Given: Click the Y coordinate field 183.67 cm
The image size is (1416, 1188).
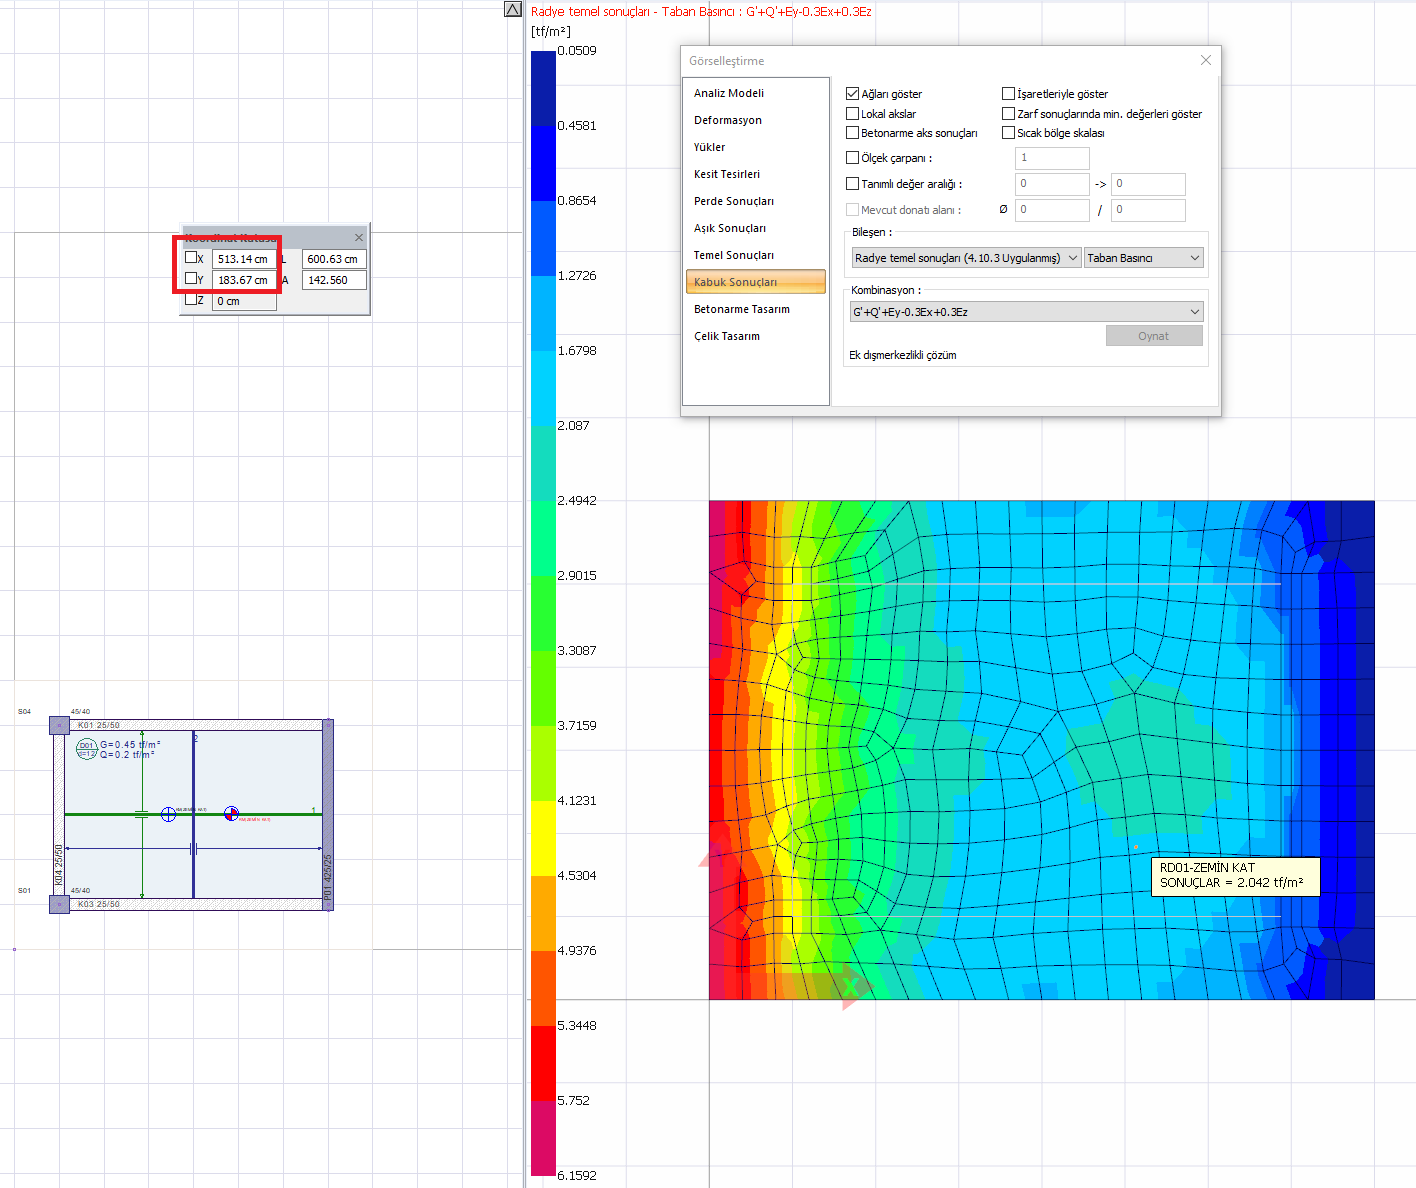Looking at the screenshot, I should [244, 280].
